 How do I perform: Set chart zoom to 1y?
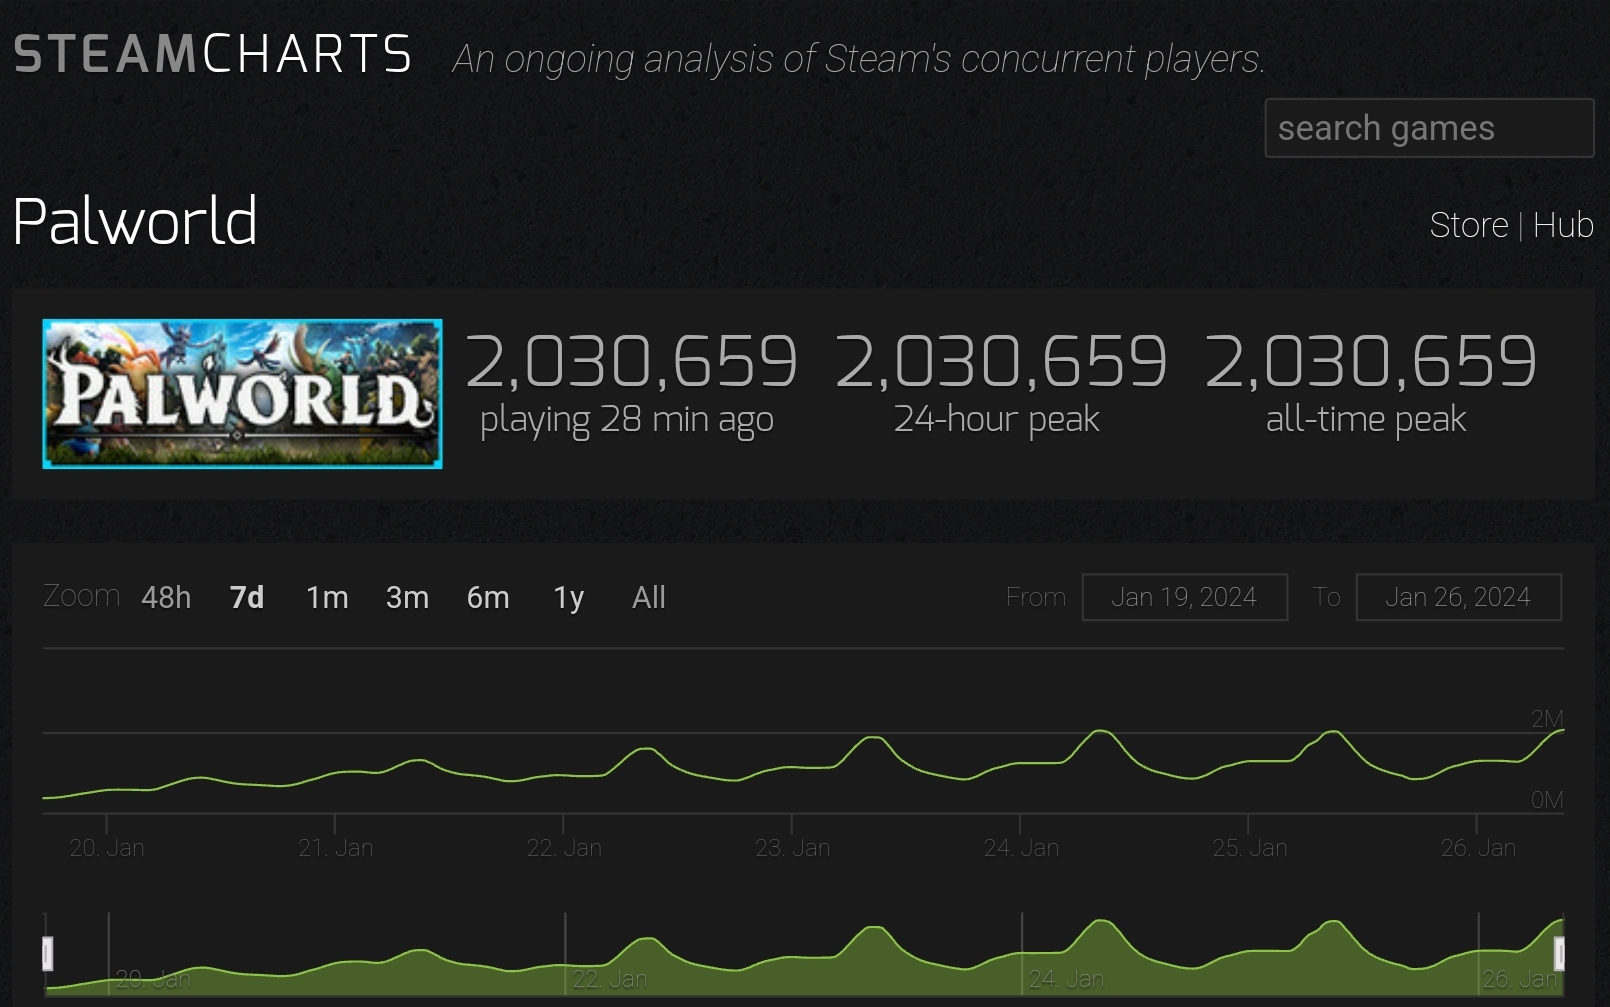(x=568, y=597)
